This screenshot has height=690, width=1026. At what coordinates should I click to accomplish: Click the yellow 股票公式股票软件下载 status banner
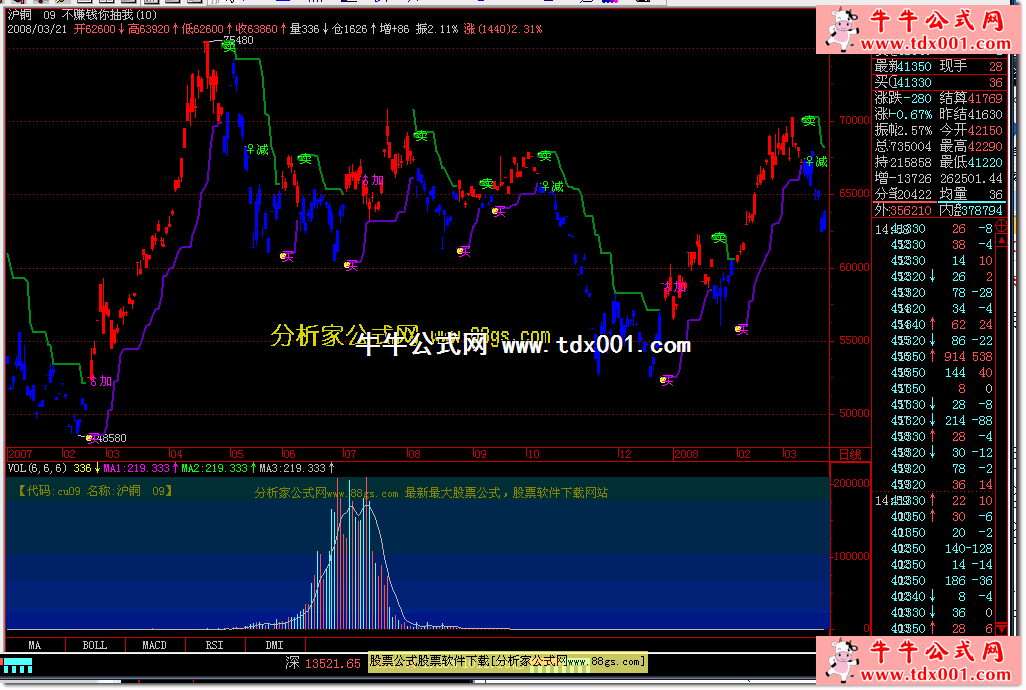click(508, 662)
